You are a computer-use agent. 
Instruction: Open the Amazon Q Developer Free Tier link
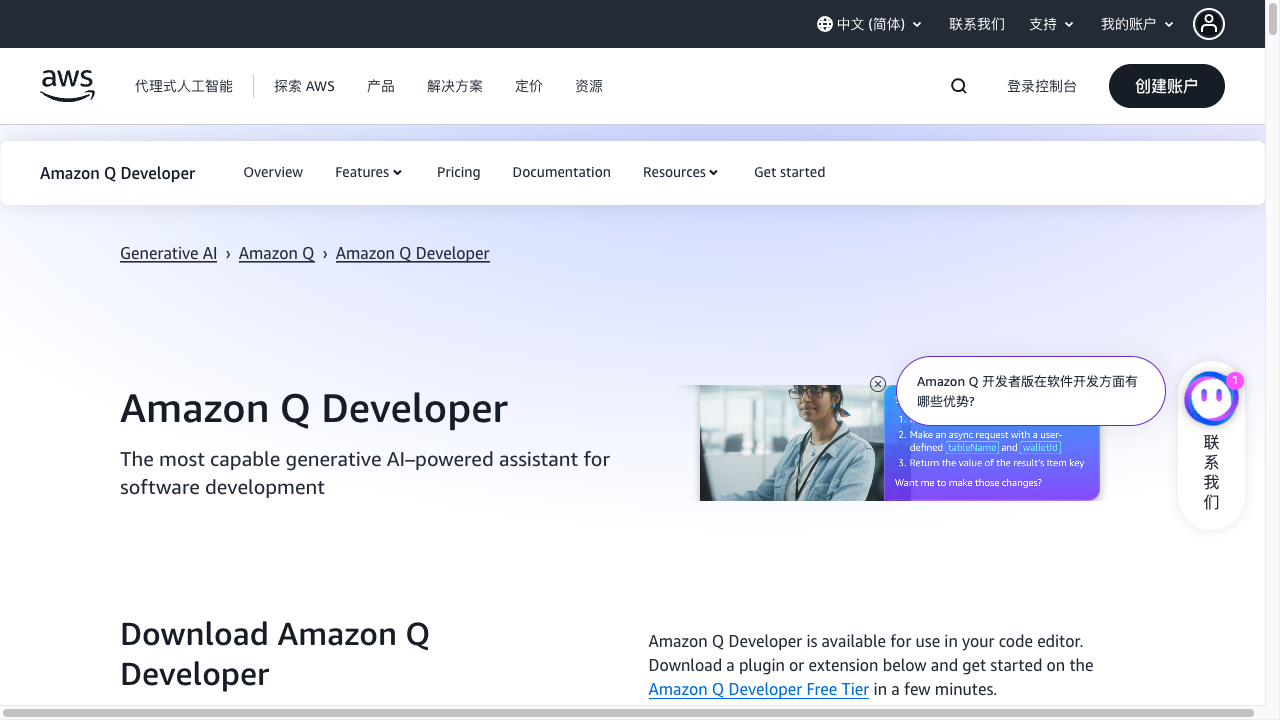pyautogui.click(x=758, y=689)
